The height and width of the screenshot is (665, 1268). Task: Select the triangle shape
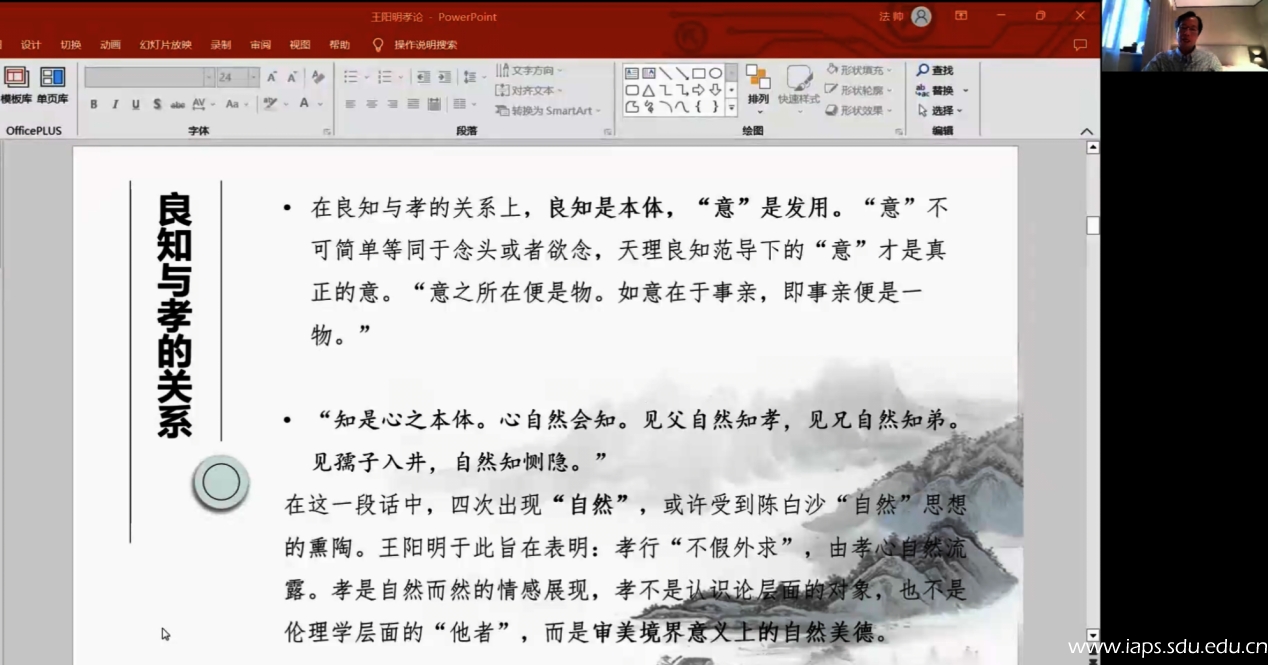649,90
